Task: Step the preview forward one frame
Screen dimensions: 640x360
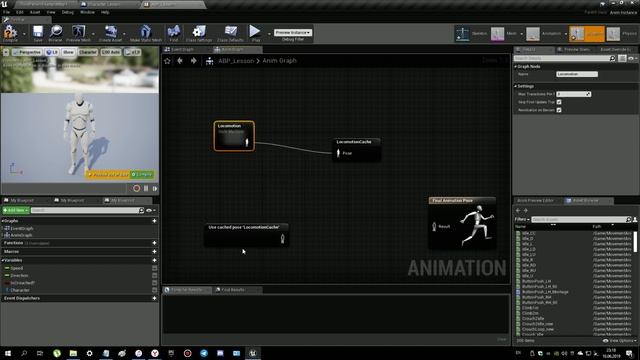Action: pyautogui.click(x=155, y=188)
